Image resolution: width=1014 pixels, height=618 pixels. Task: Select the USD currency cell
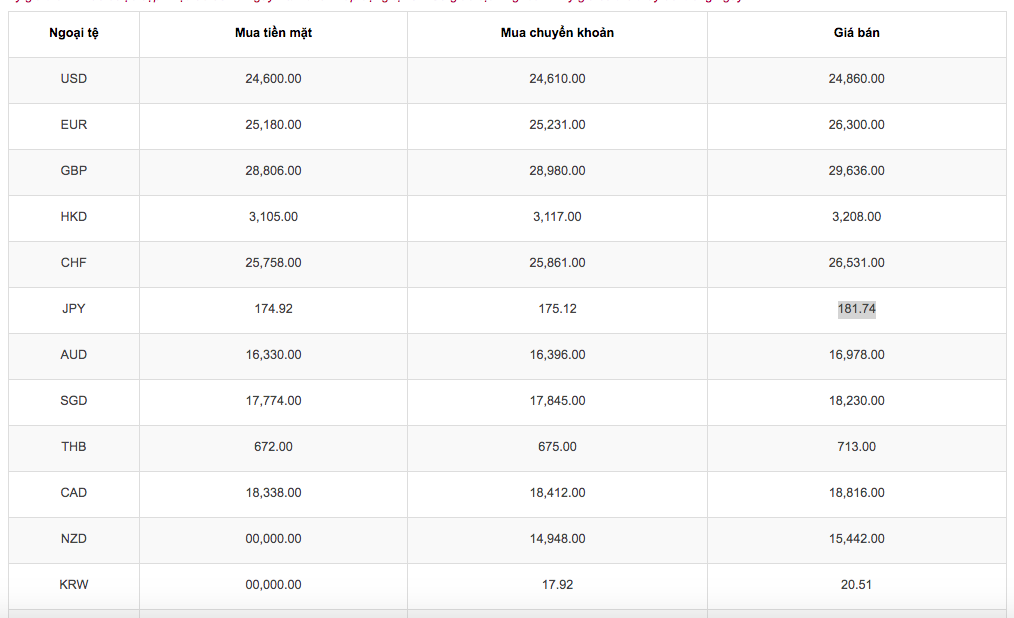(x=74, y=79)
